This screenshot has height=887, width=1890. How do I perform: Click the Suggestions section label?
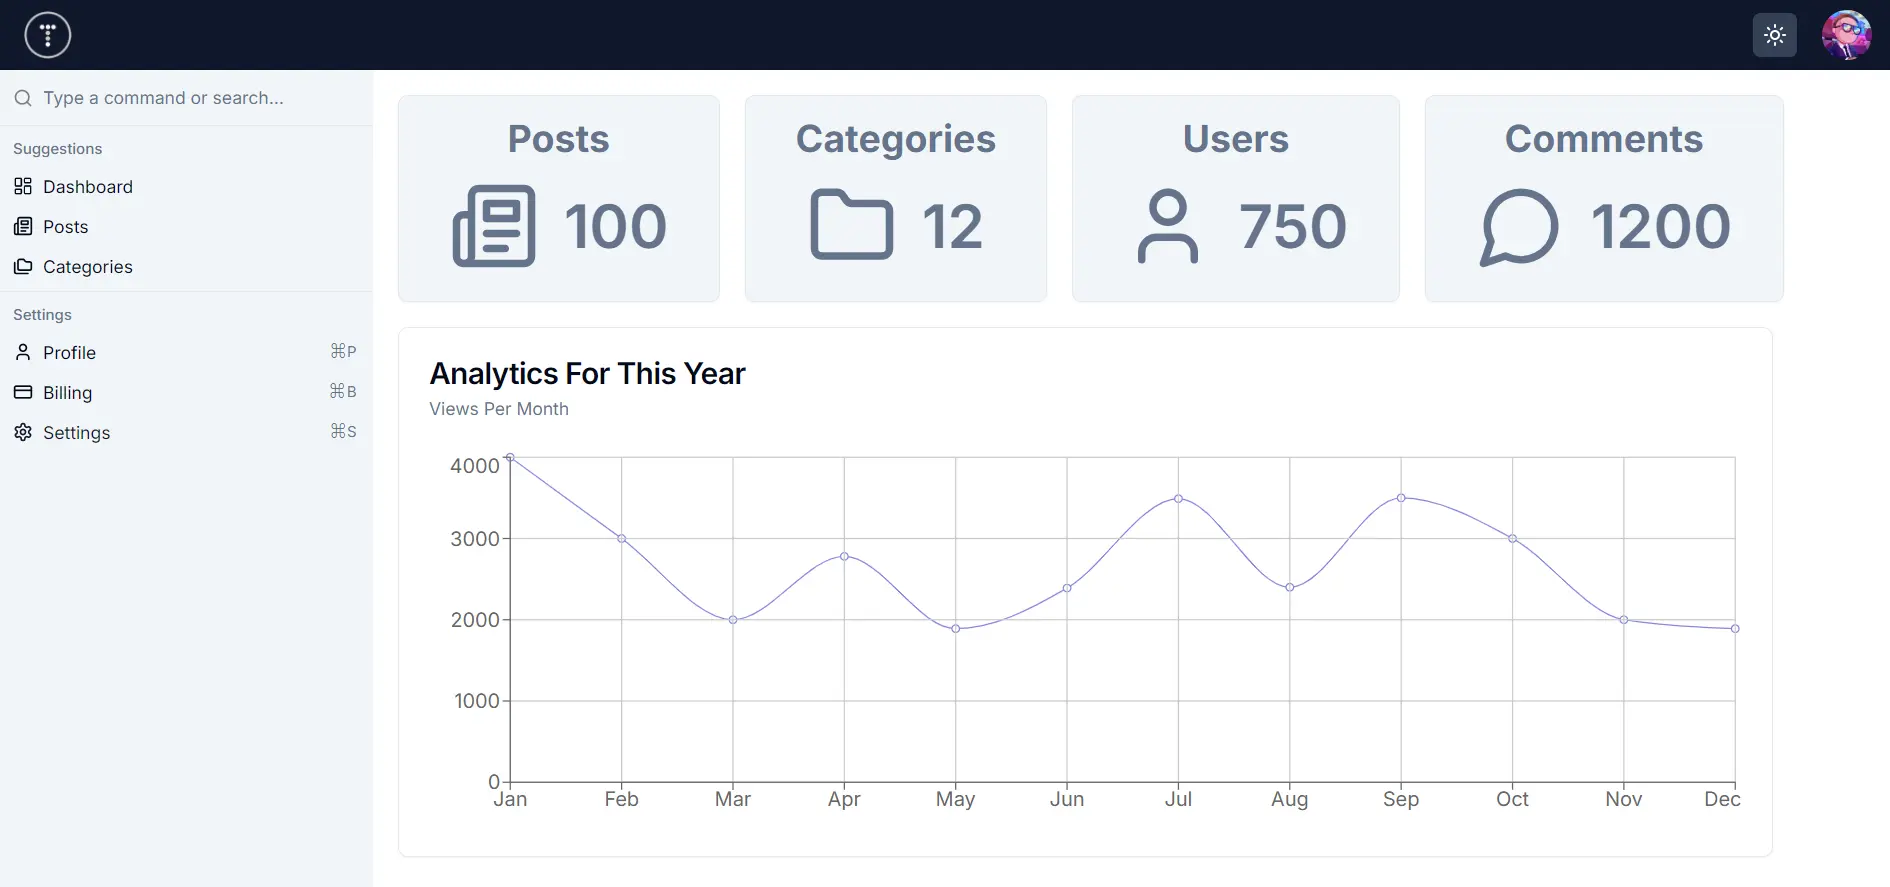(x=57, y=149)
